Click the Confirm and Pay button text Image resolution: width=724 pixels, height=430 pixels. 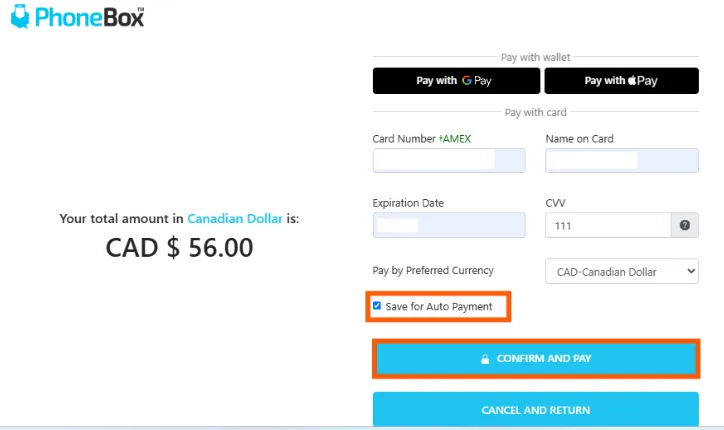pyautogui.click(x=544, y=358)
